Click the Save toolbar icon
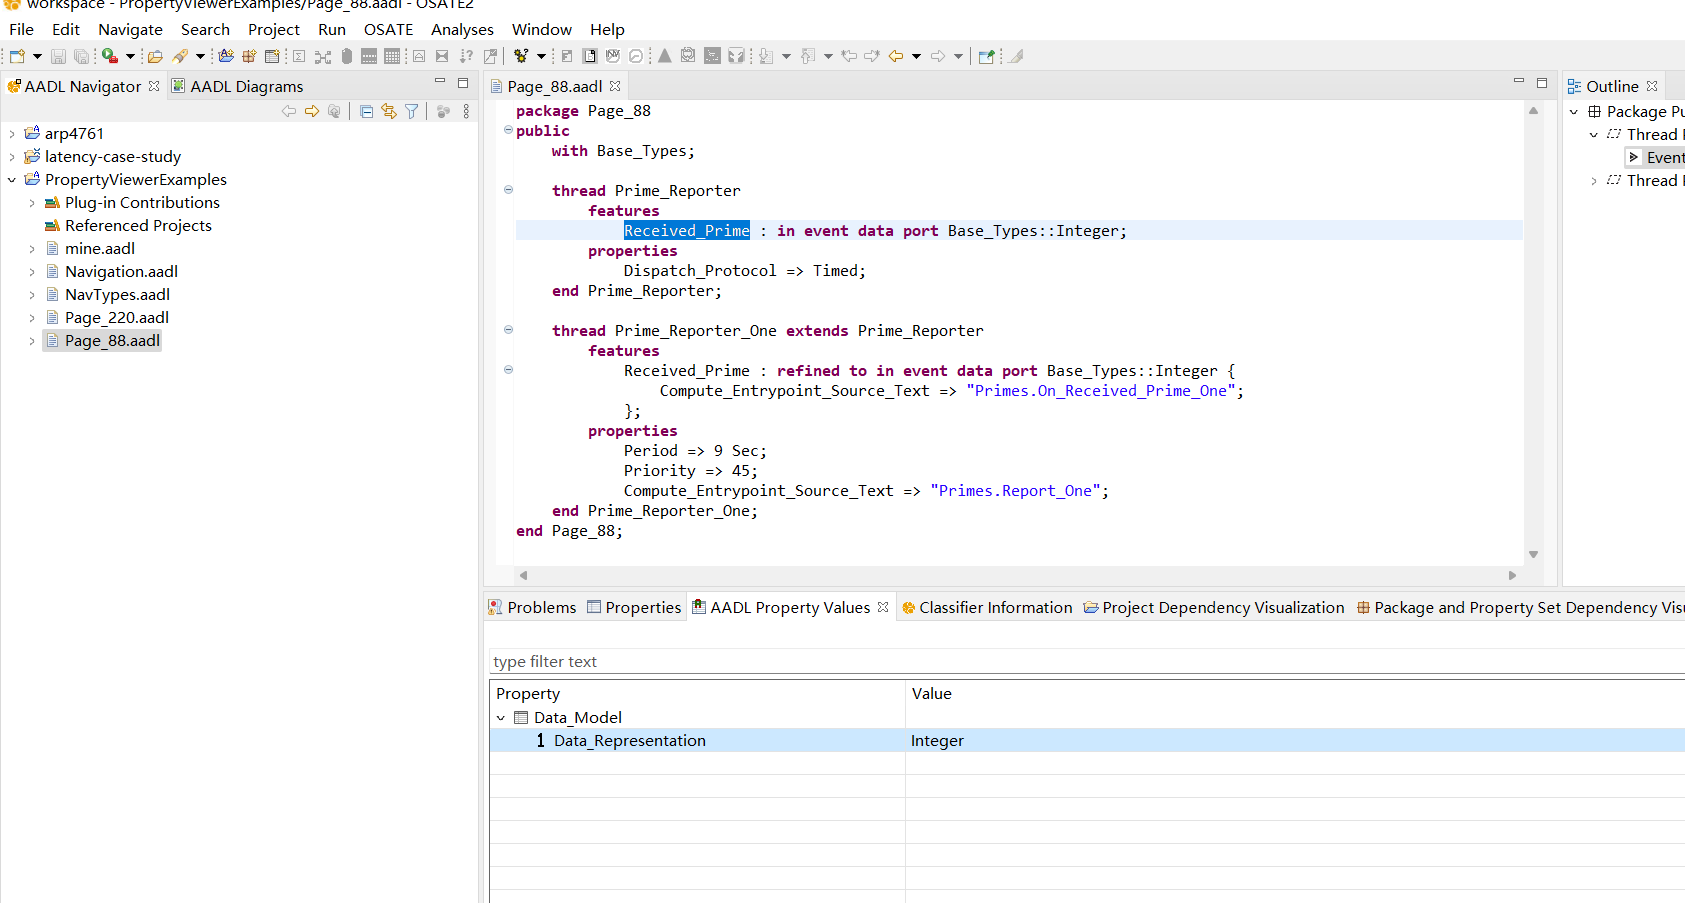 [58, 56]
